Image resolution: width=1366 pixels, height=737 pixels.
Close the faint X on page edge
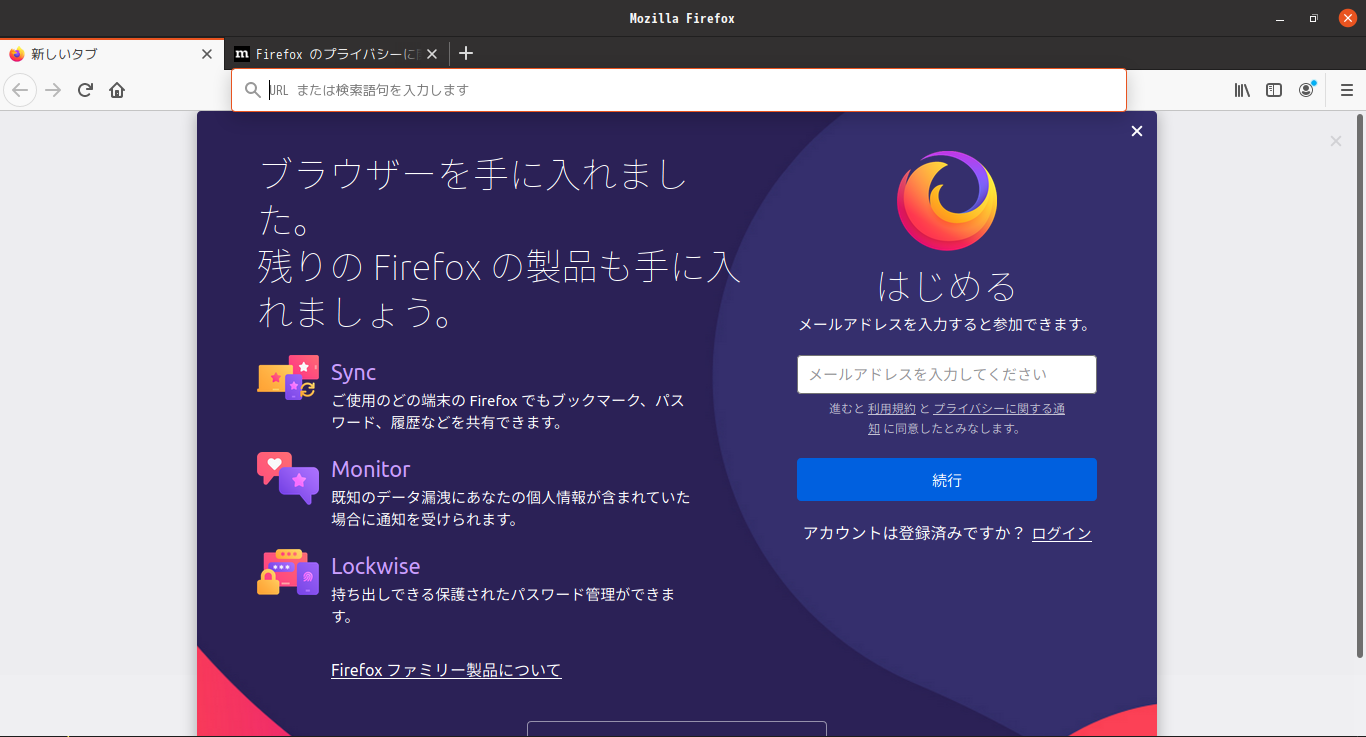1336,141
